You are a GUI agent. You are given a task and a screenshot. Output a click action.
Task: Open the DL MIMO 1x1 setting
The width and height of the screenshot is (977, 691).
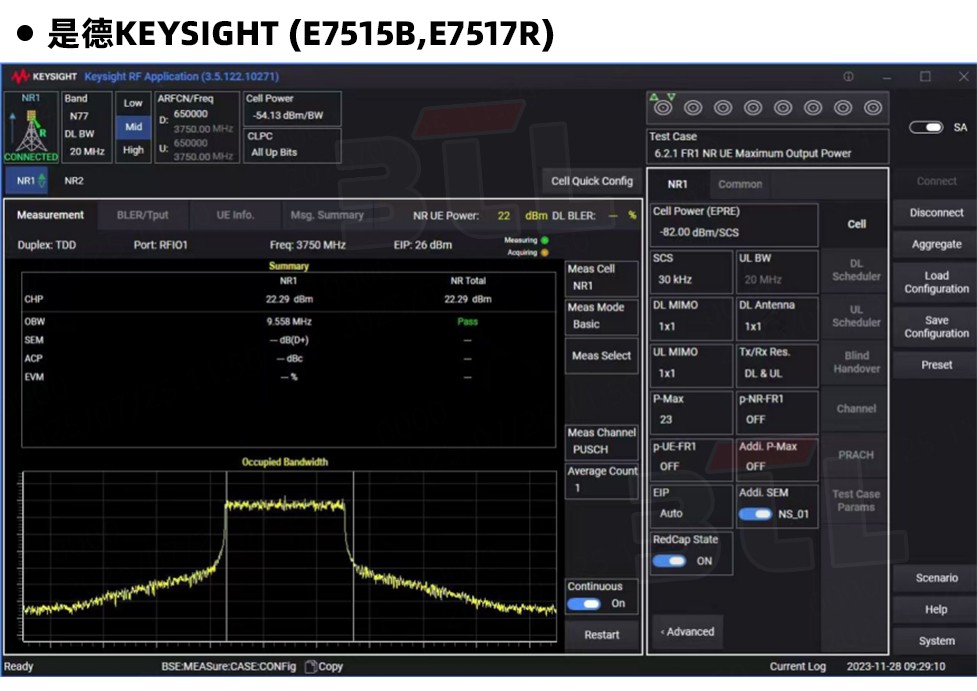click(691, 318)
